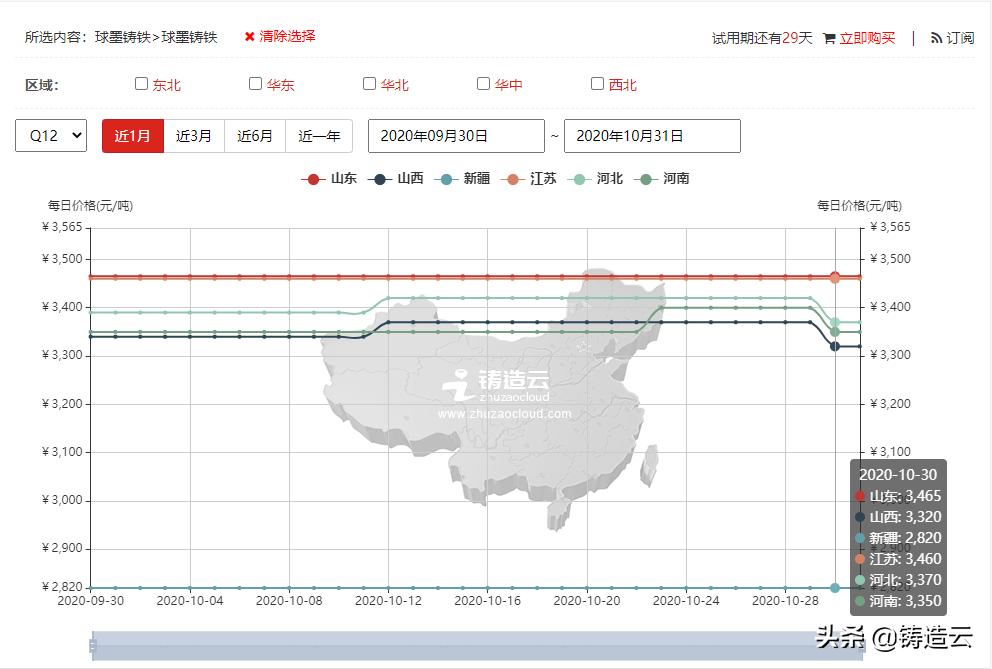This screenshot has width=992, height=669.
Task: Check the 东北 region checkbox
Action: (141, 83)
